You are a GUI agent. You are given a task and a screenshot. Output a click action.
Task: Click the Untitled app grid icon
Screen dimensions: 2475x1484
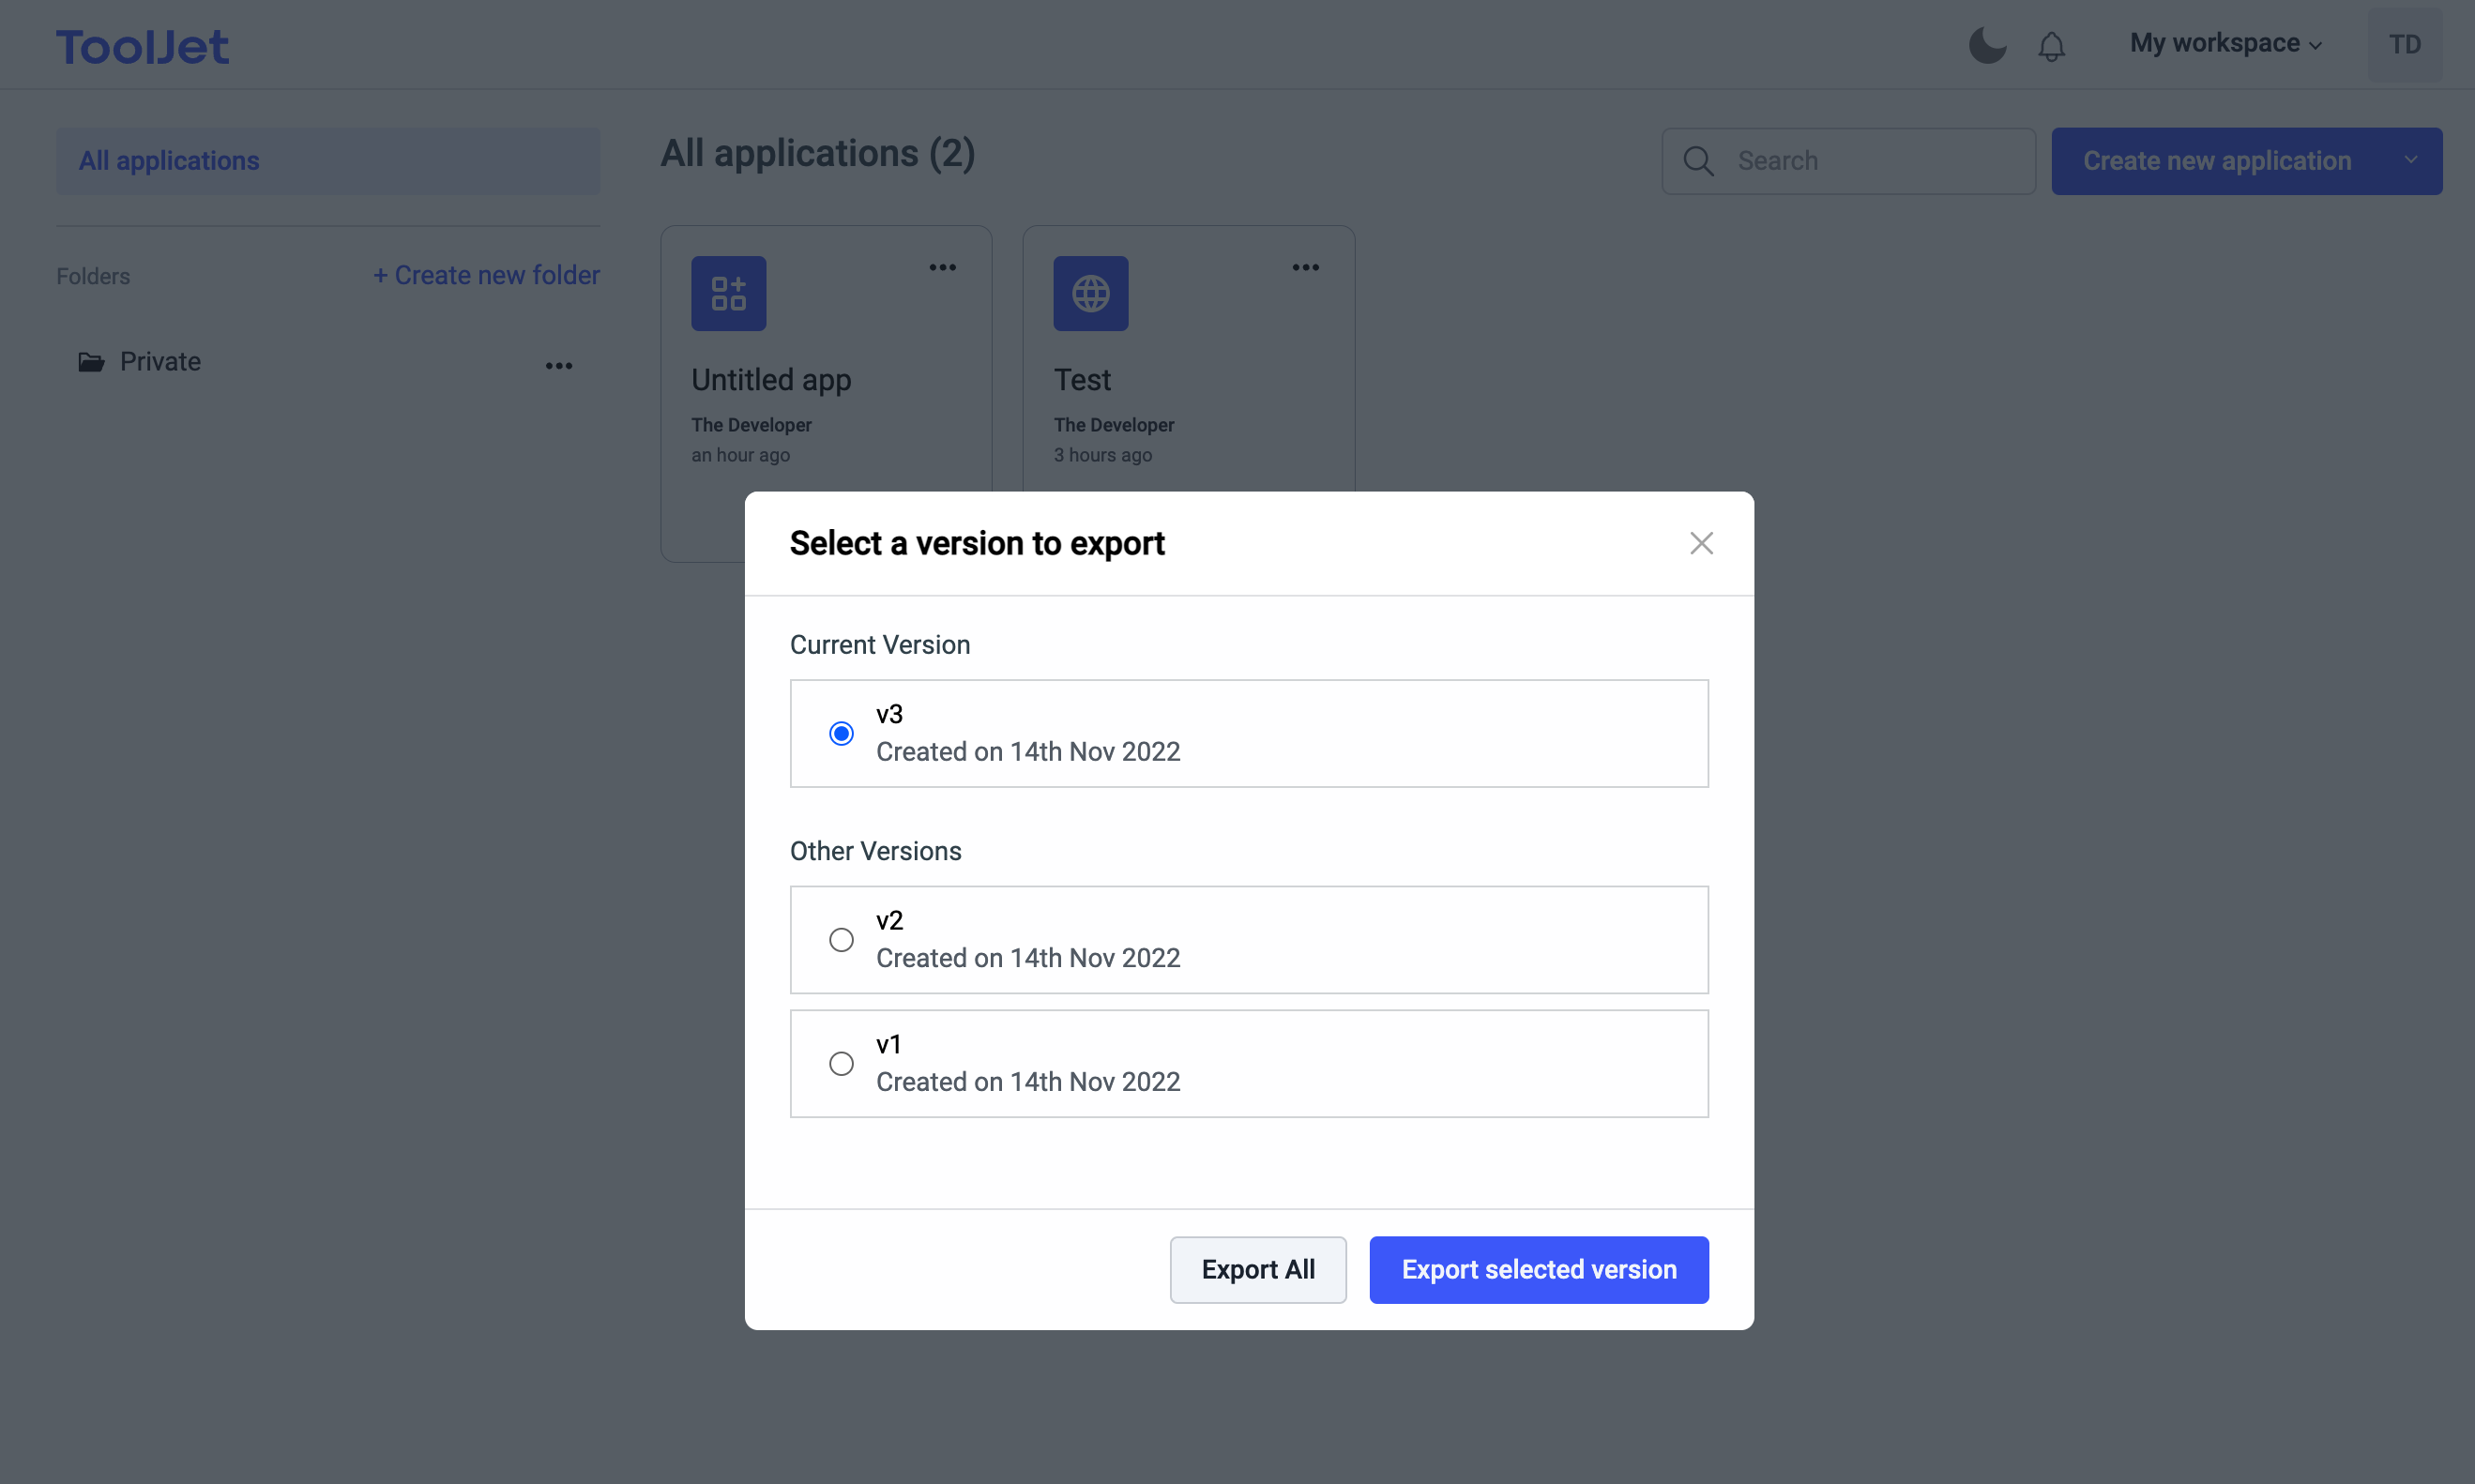coord(728,293)
